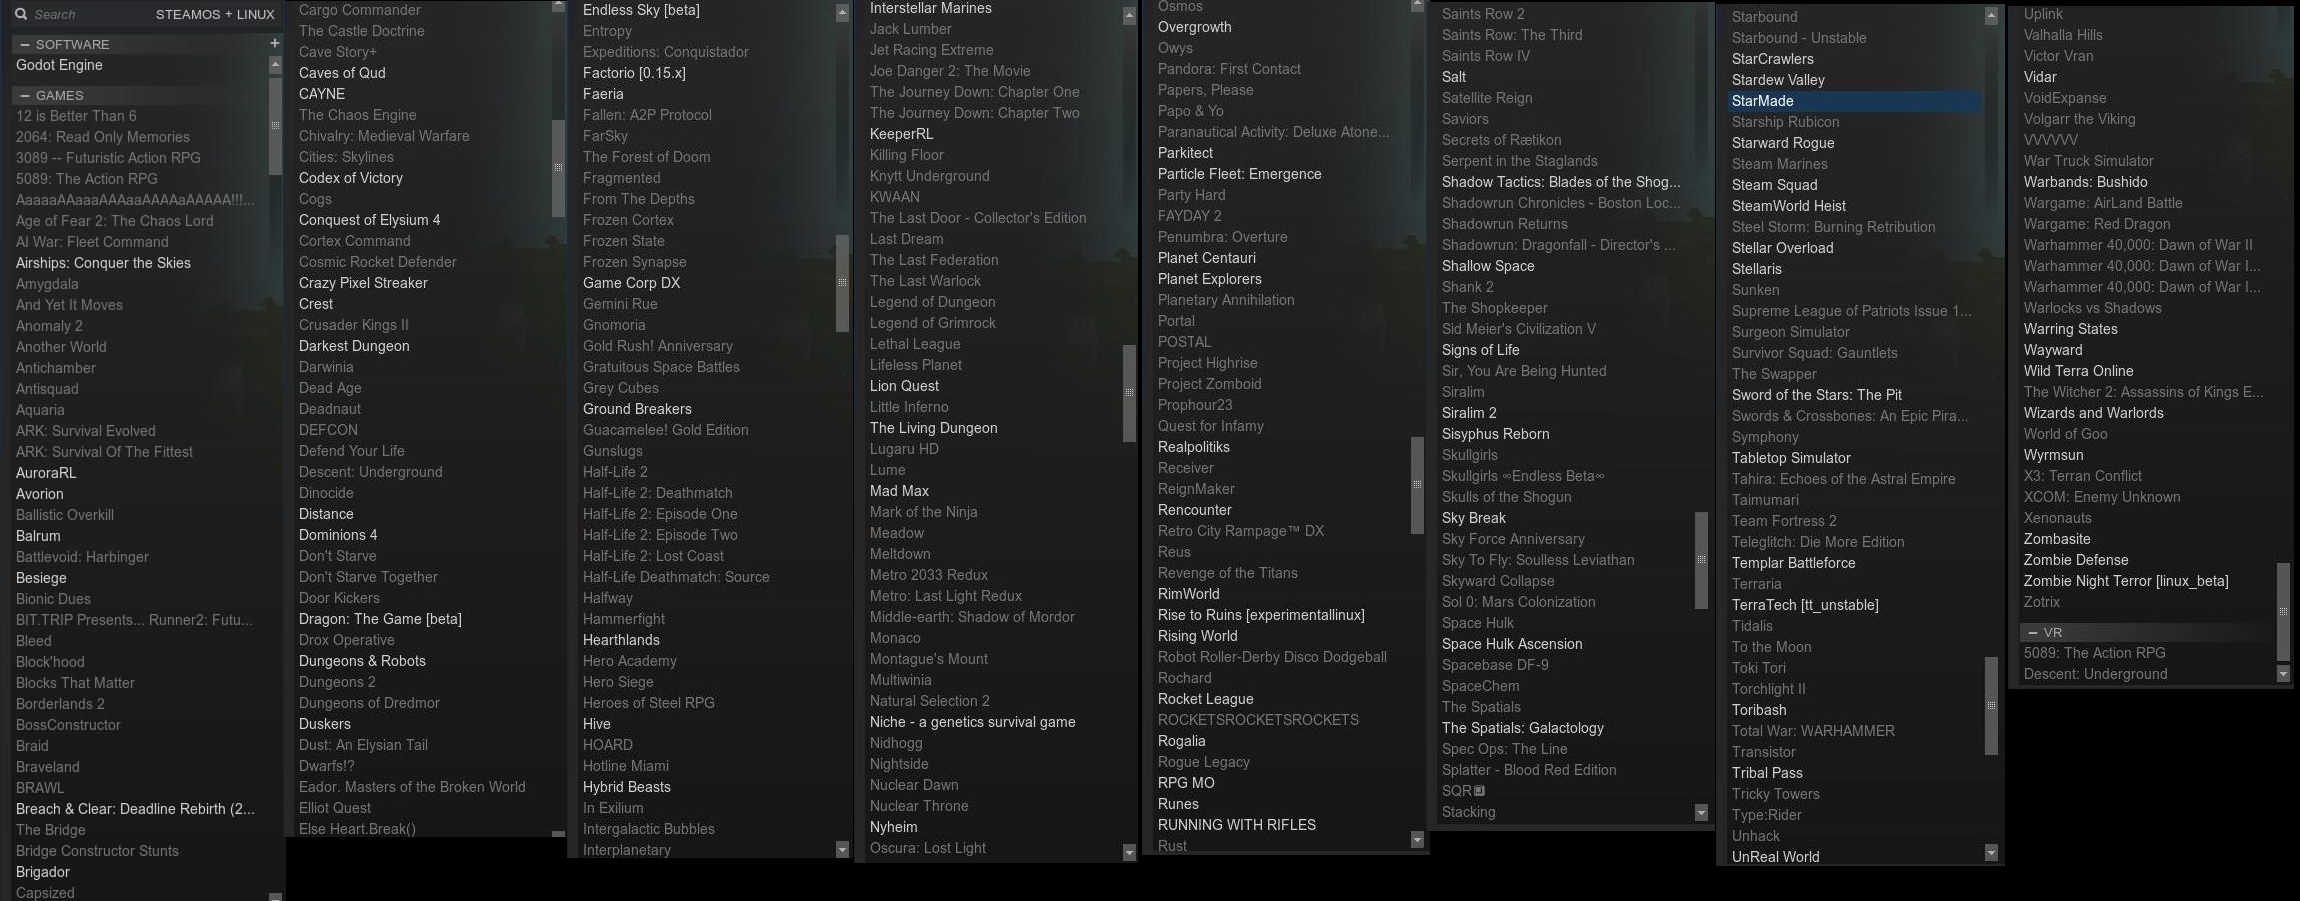Image resolution: width=2300 pixels, height=901 pixels.
Task: Click scroll-up arrow beside Starbound
Action: tap(1991, 16)
